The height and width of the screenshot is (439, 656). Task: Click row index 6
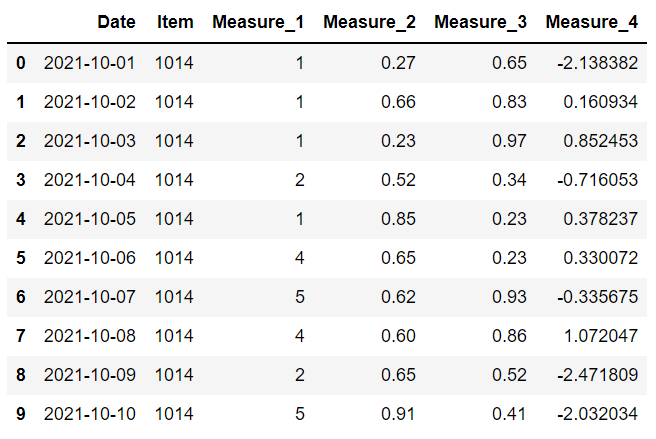pos(22,295)
